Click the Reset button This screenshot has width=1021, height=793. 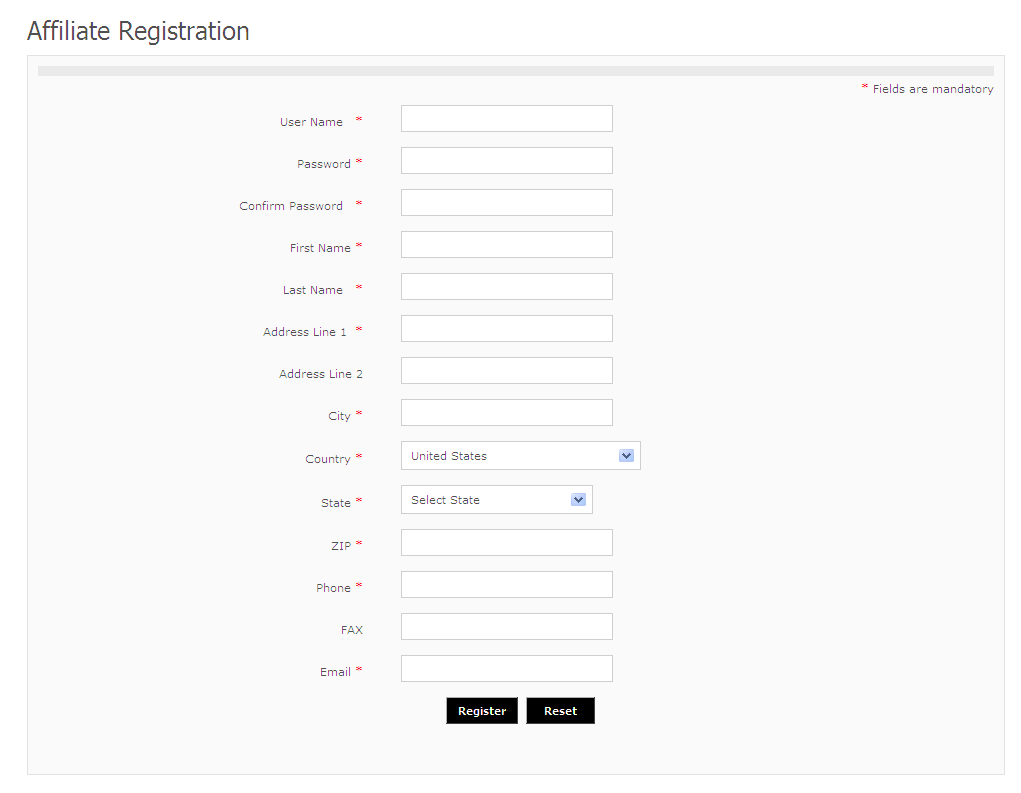point(560,711)
